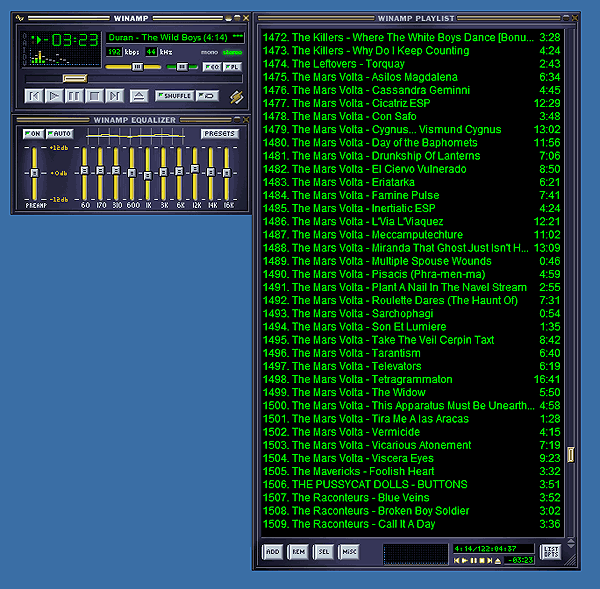Open the Winamp main menu icon in title bar
This screenshot has width=600, height=589.
[20, 18]
